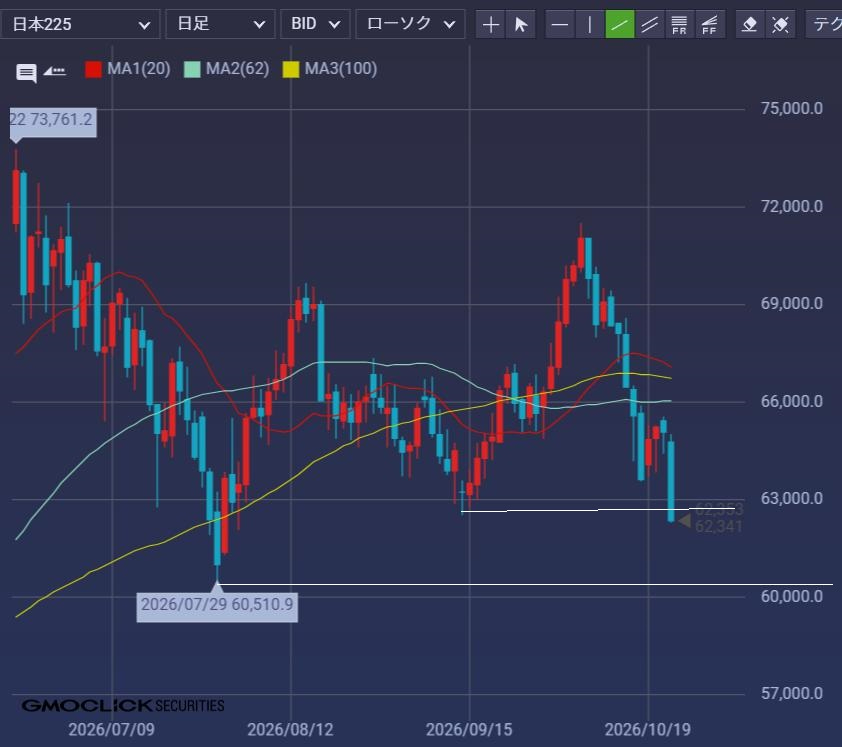Select the parallel channel line tool
The image size is (842, 747).
click(650, 24)
